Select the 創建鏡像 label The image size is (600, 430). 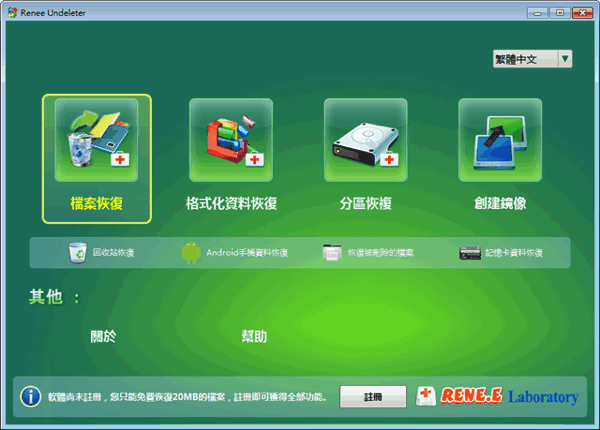click(x=500, y=203)
